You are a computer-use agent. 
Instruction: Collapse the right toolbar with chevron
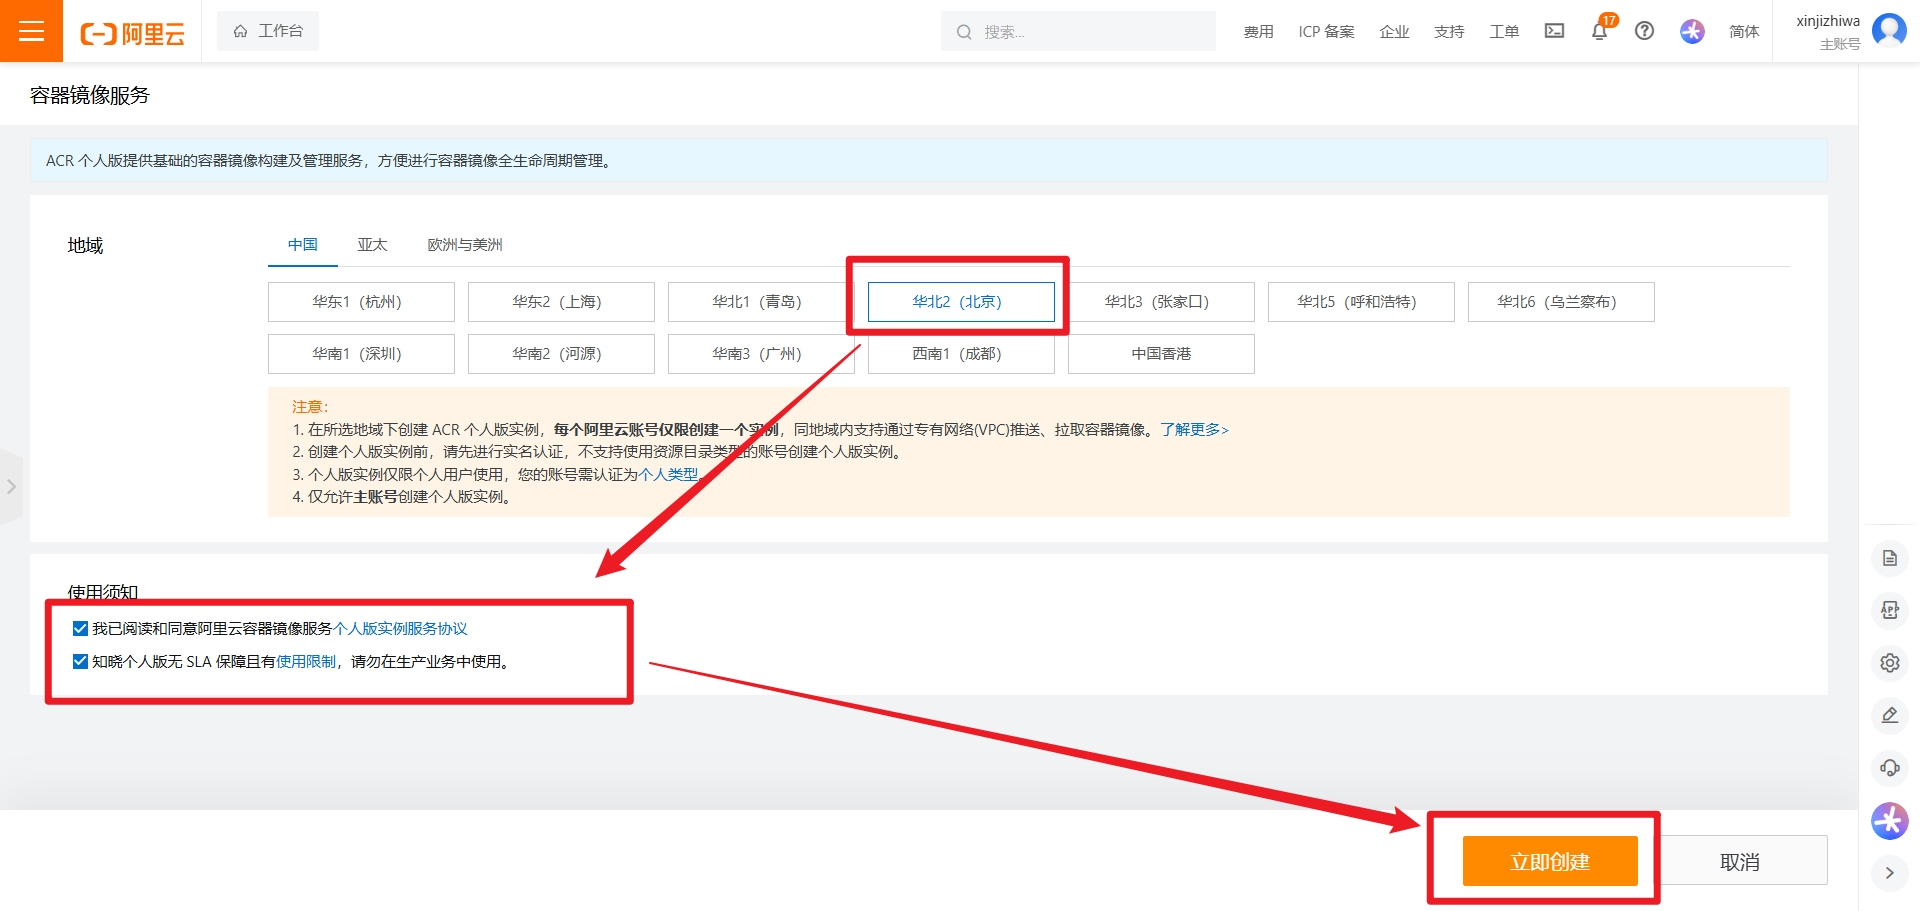(1889, 873)
